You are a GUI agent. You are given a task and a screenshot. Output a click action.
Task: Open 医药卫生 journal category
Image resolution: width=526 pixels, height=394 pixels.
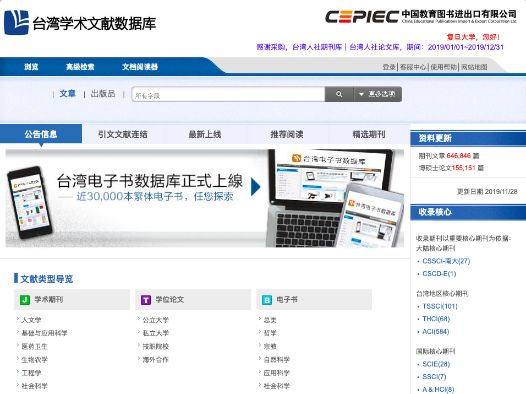click(35, 346)
